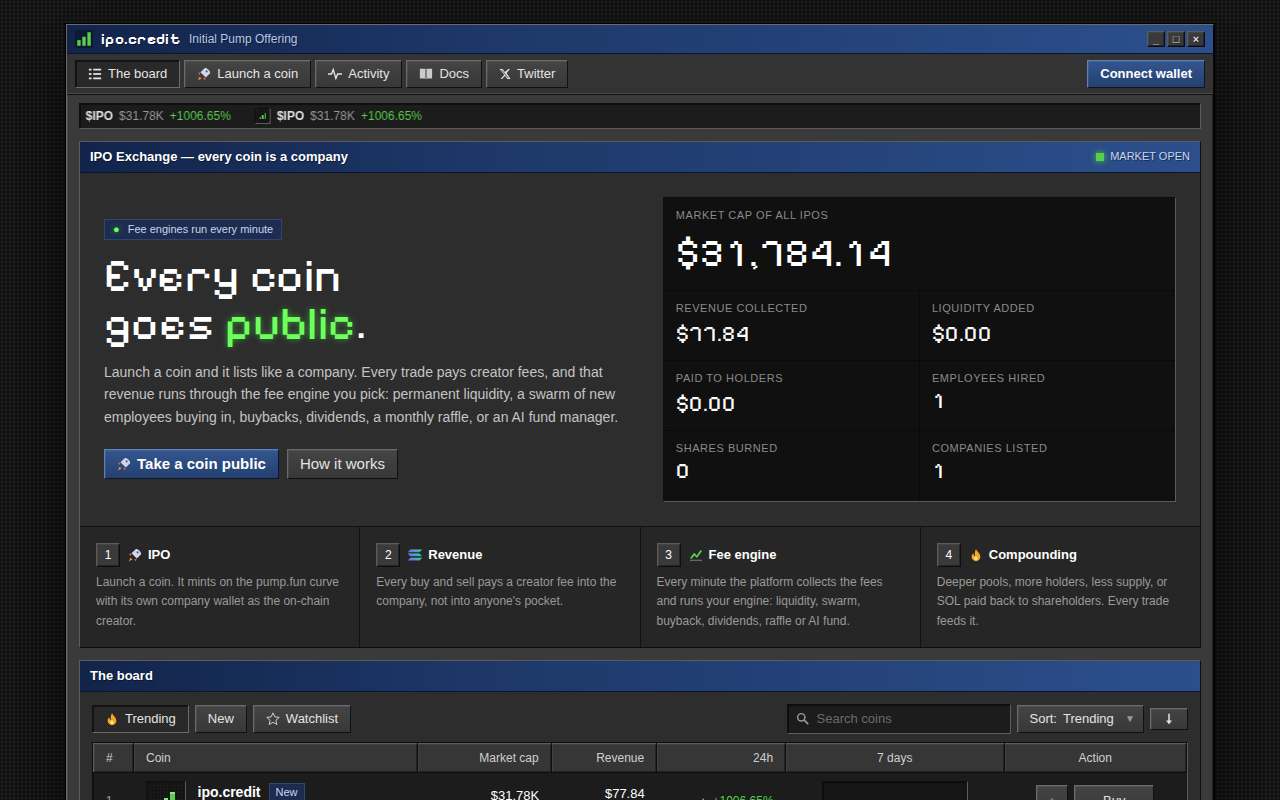
Task: Switch to the Activity tab
Action: coord(359,74)
